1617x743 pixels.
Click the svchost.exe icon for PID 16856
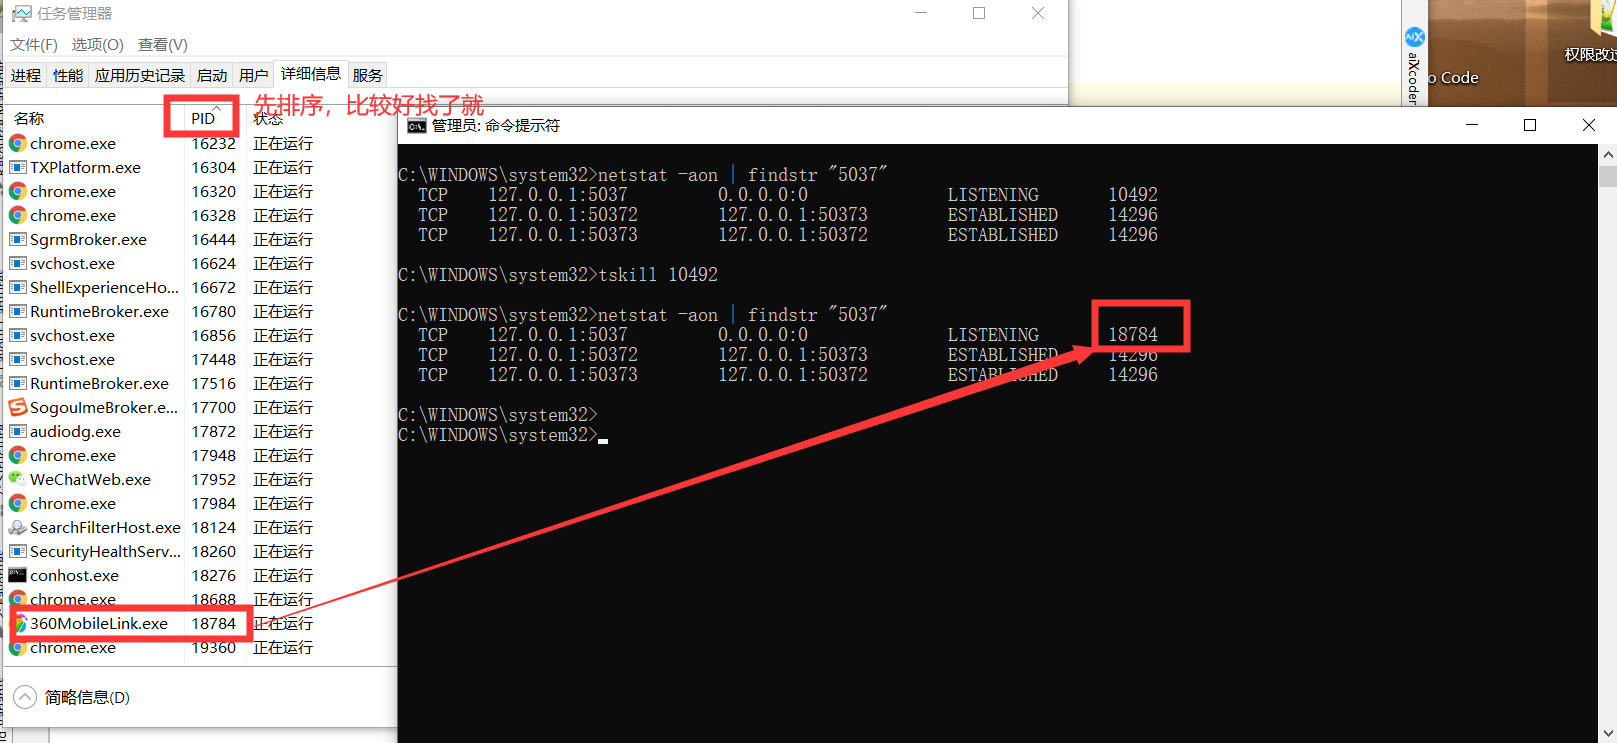click(18, 335)
